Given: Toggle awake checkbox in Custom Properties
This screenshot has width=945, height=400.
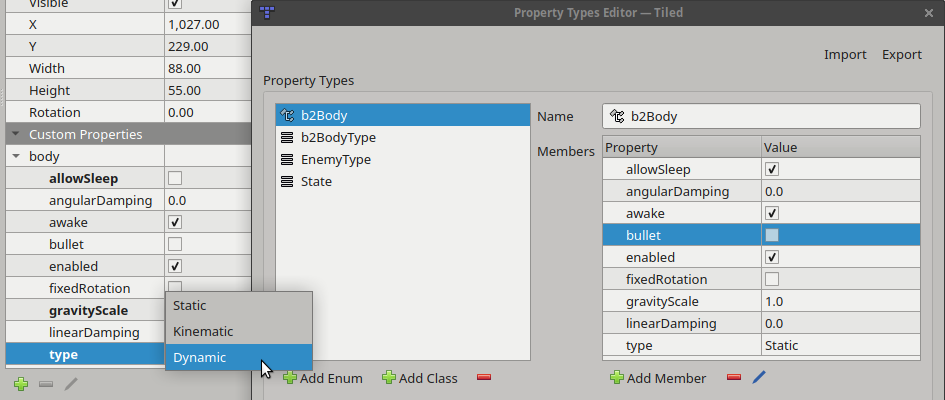Looking at the screenshot, I should (175, 222).
